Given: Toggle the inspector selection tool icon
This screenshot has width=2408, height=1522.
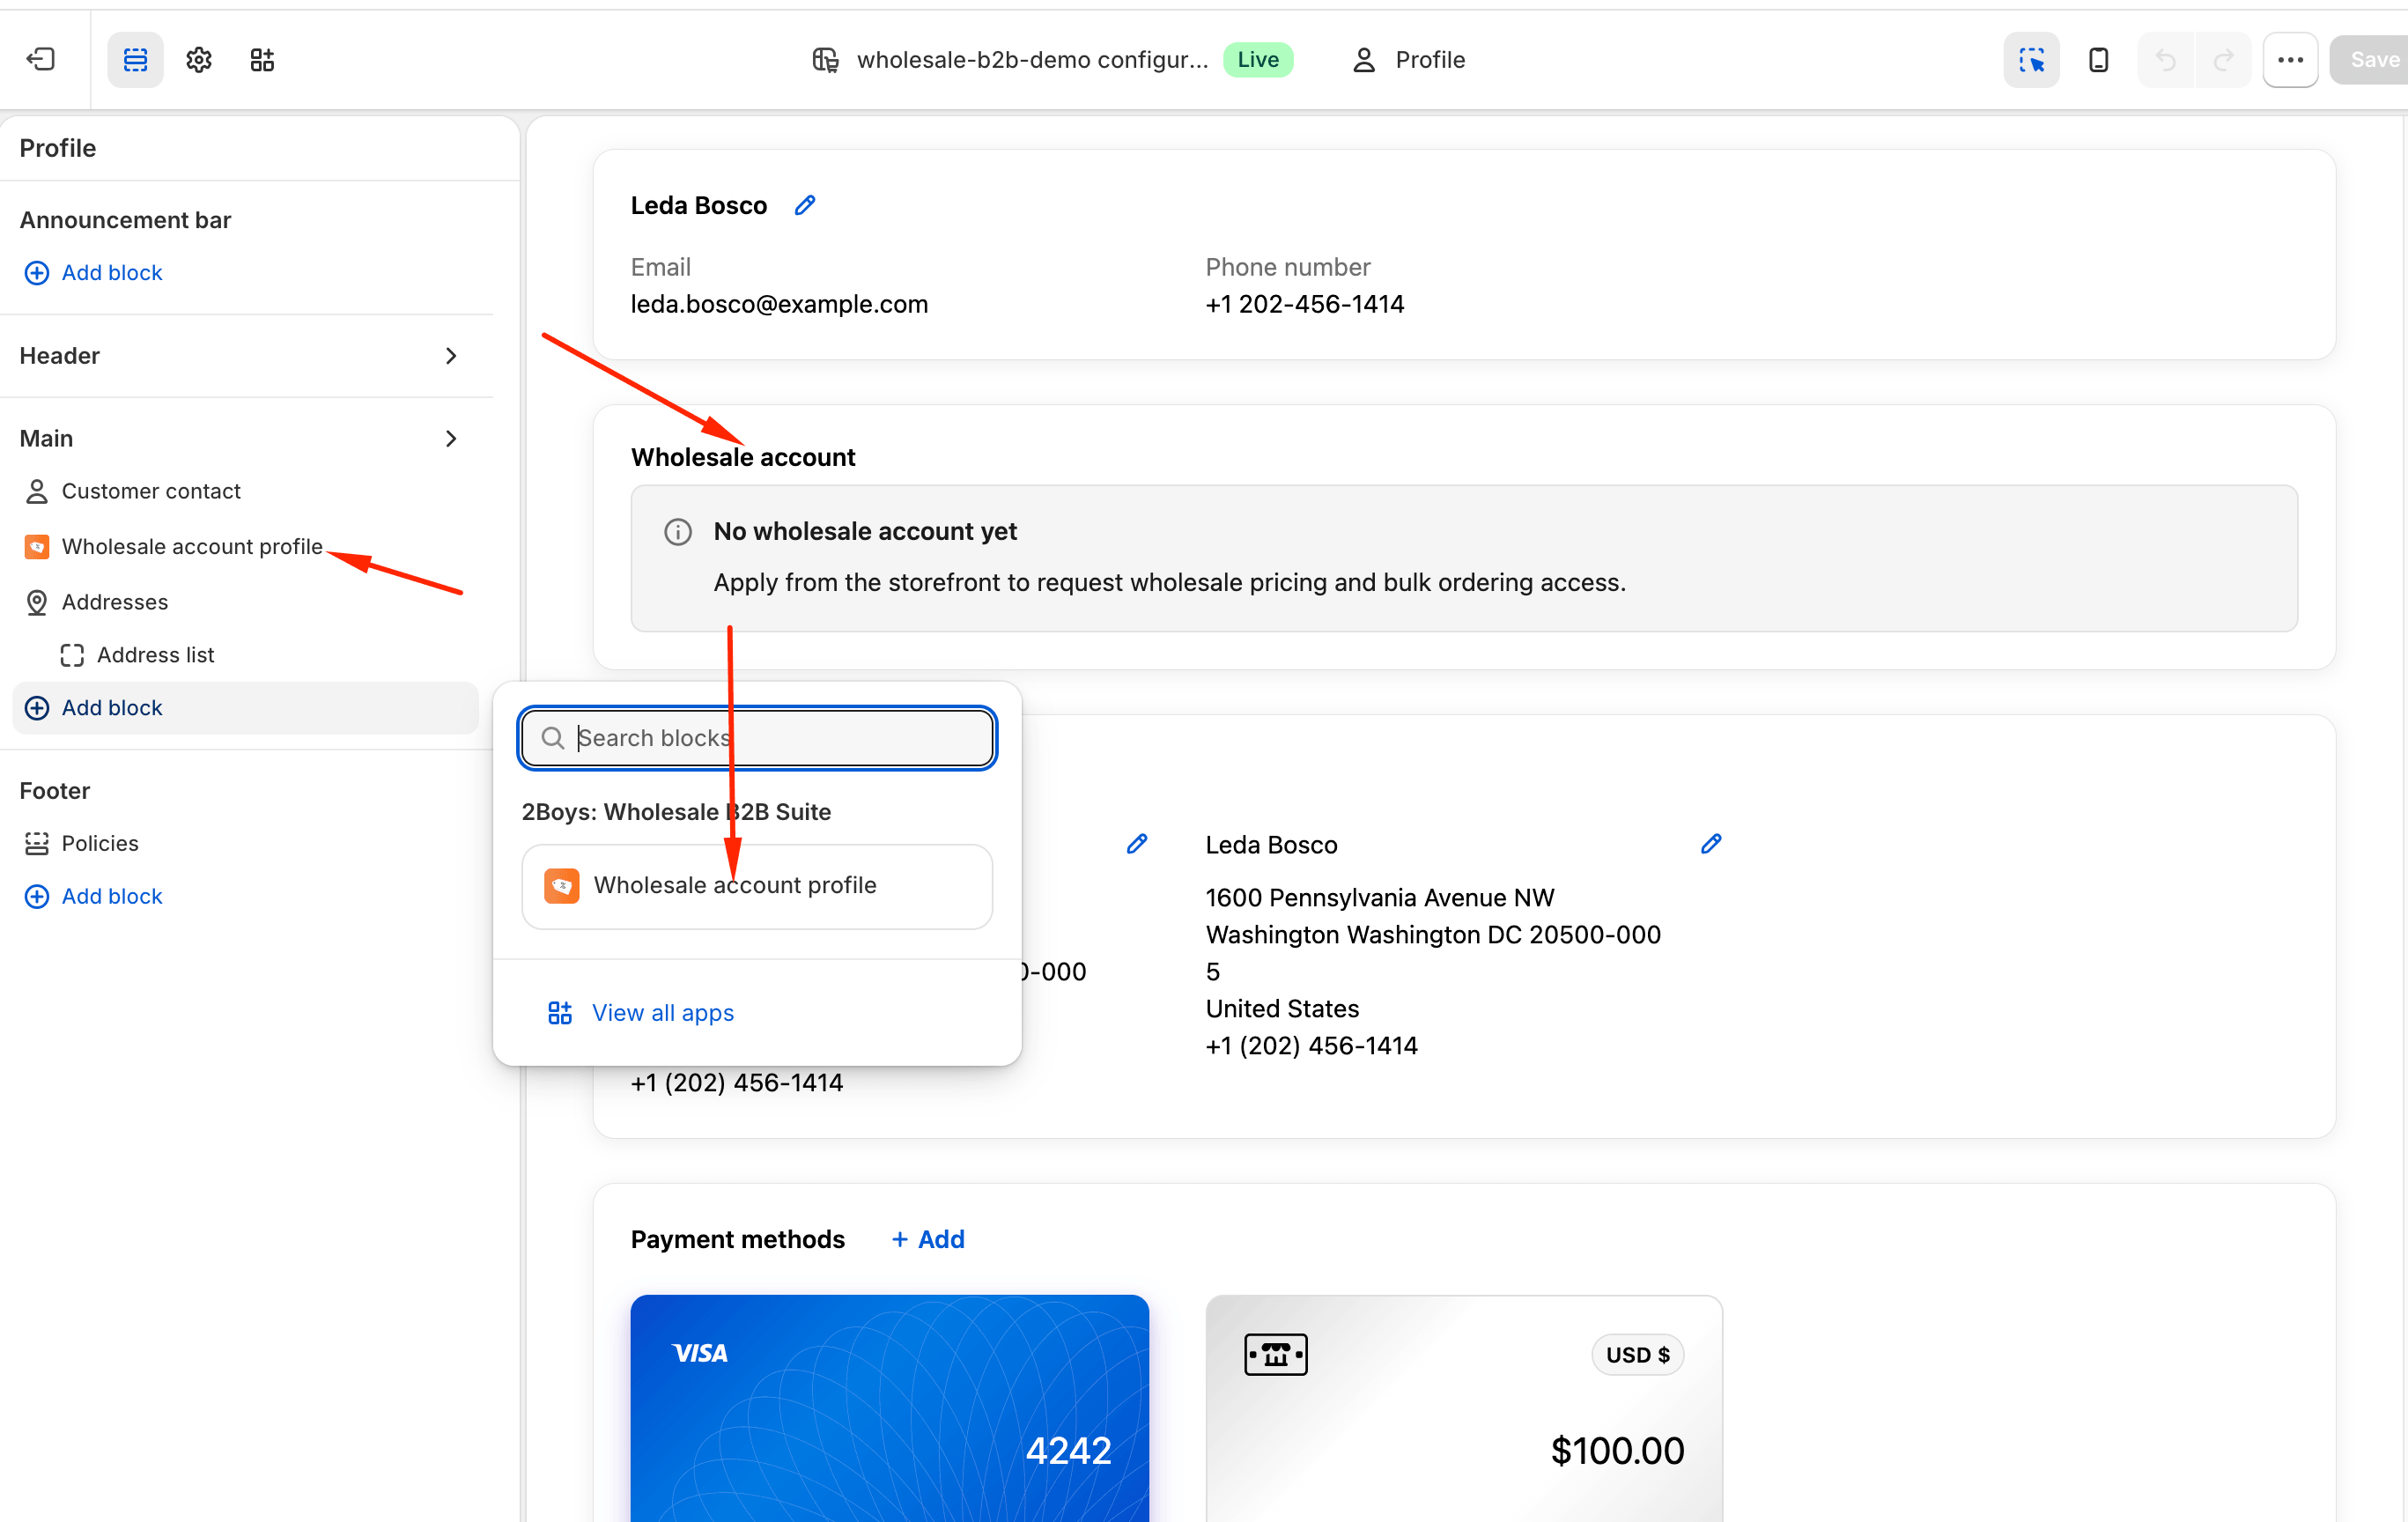Looking at the screenshot, I should pos(2031,59).
